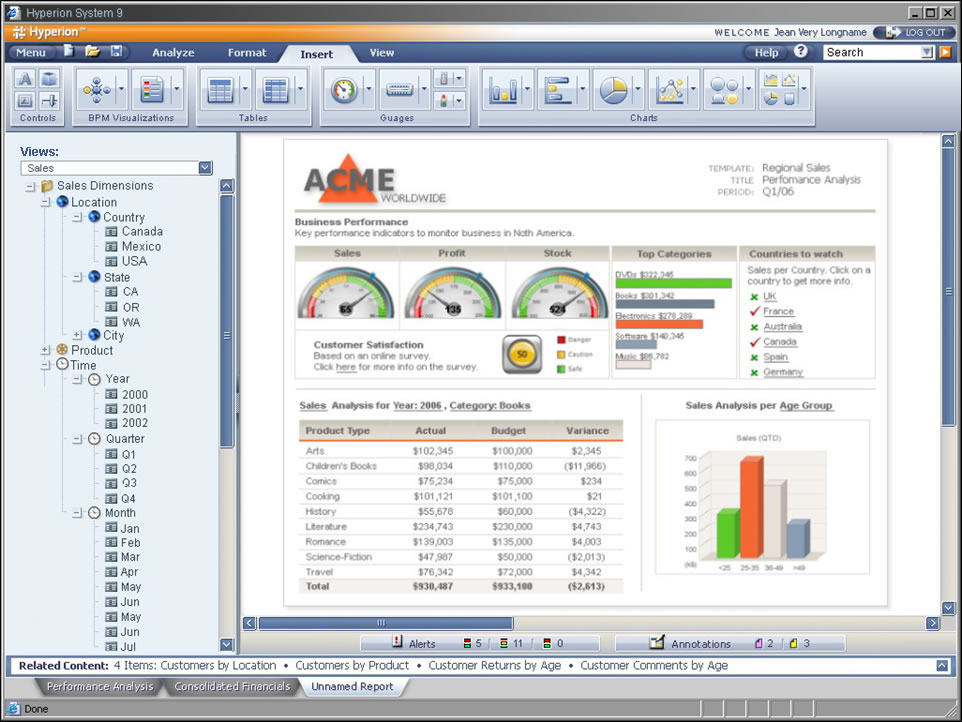Insert a bubble chart

(724, 90)
